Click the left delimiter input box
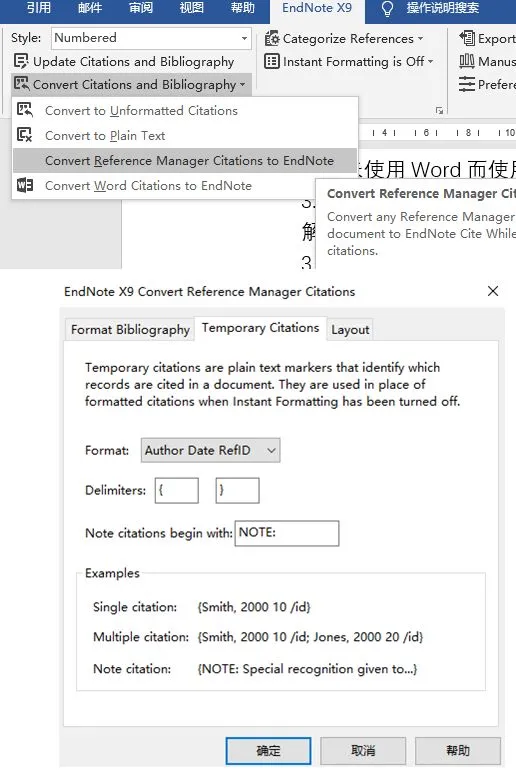The width and height of the screenshot is (516, 773). pyautogui.click(x=177, y=490)
